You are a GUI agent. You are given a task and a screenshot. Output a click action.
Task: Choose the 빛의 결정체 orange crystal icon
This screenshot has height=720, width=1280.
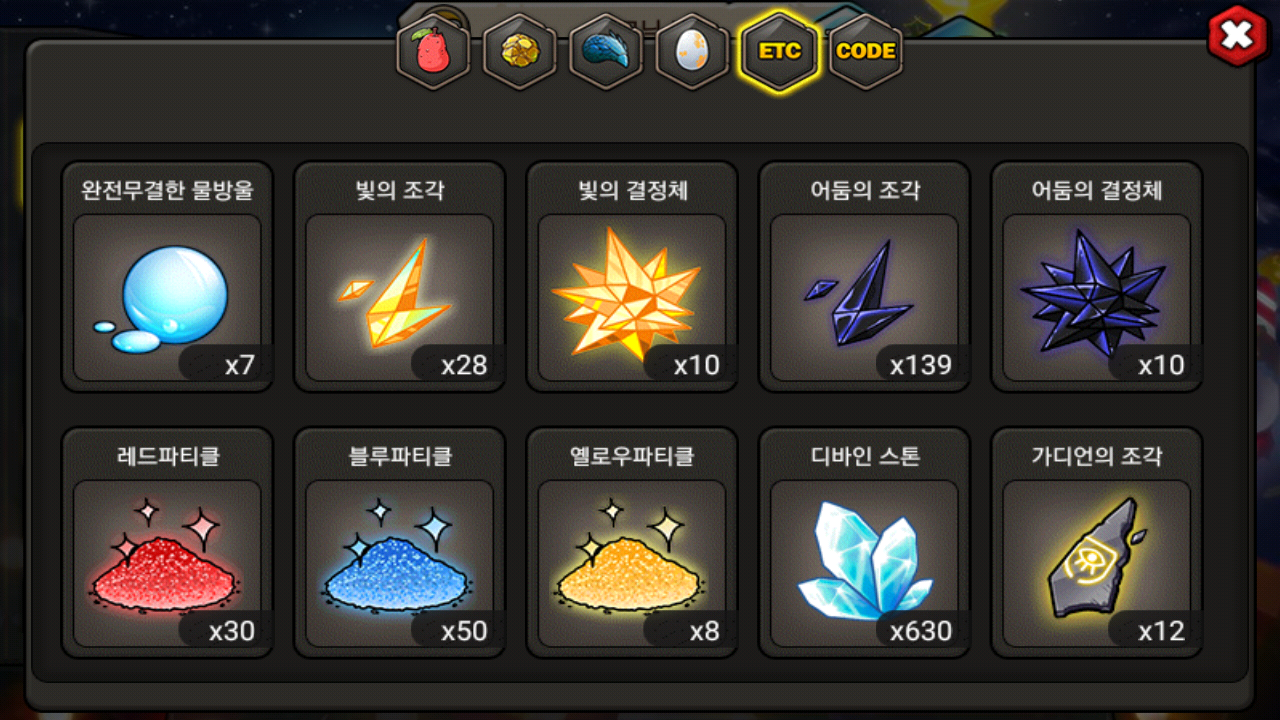[x=632, y=298]
